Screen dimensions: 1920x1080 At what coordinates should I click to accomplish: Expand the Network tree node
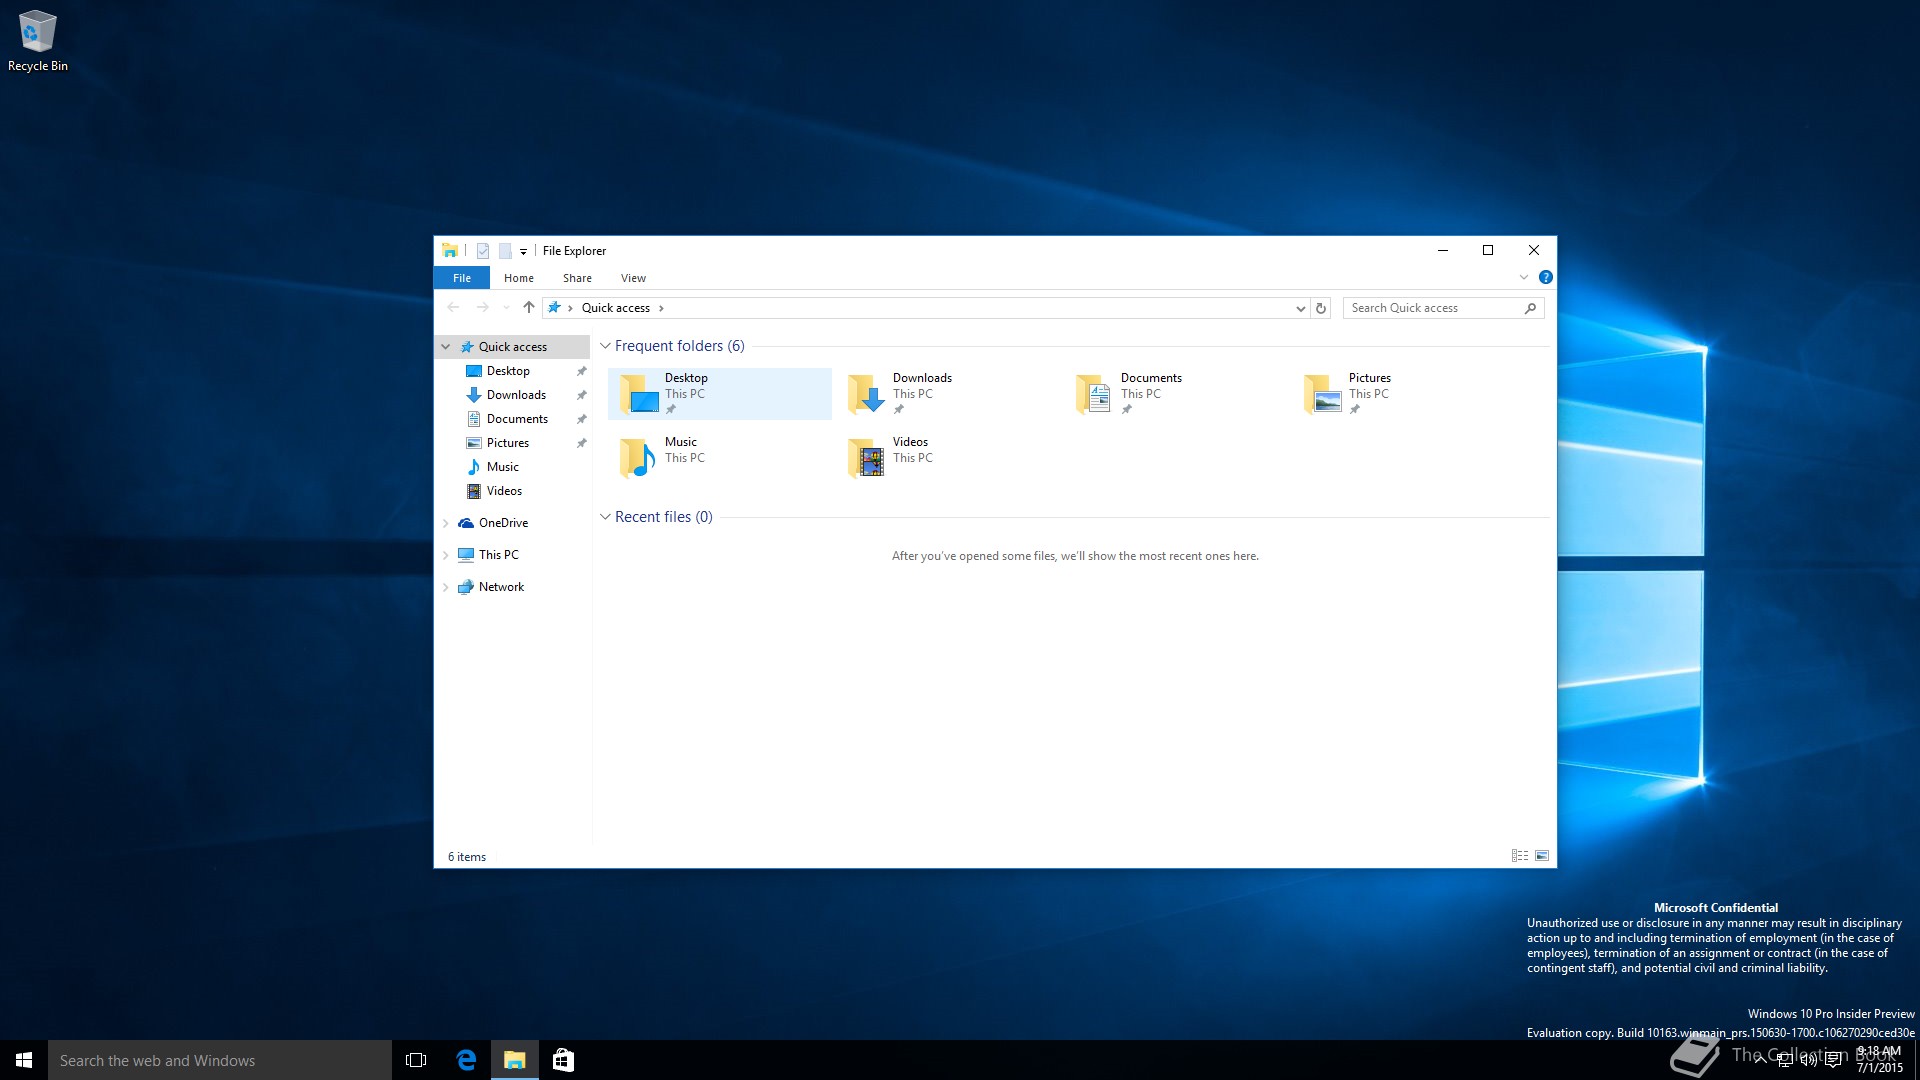[x=446, y=587]
